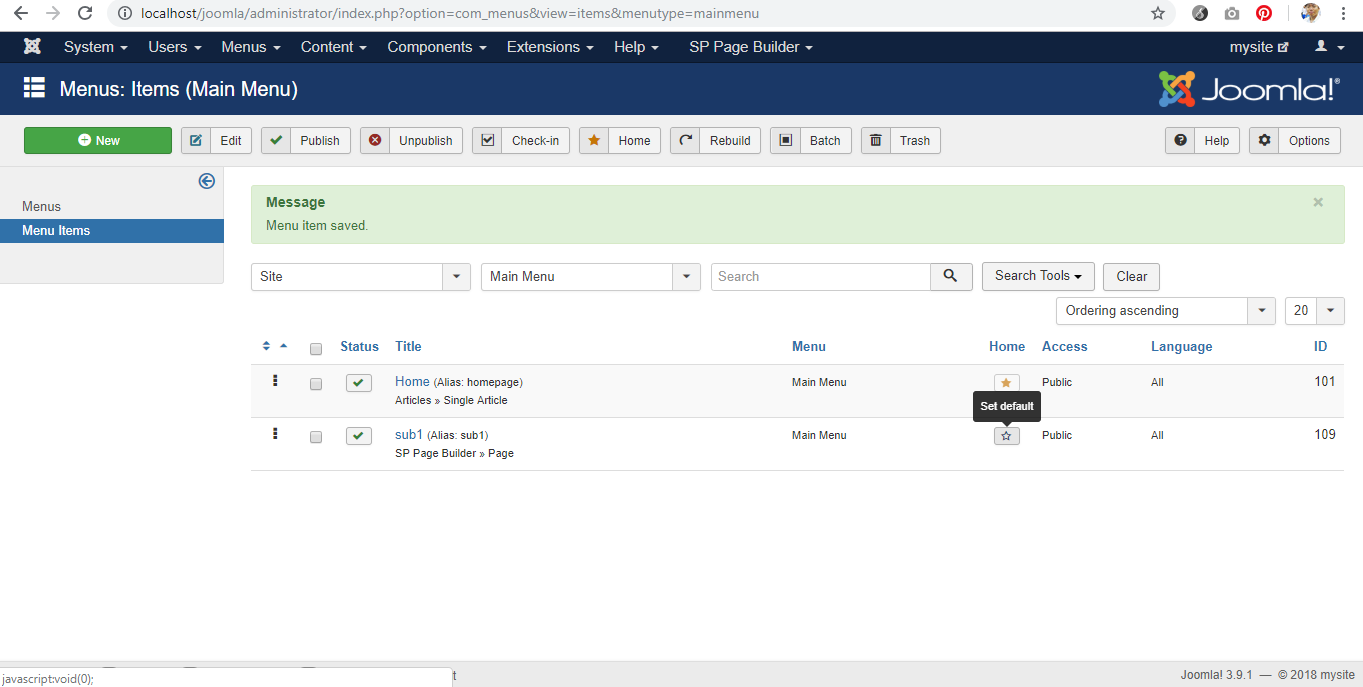Check the checkbox for sub1 menu item
The height and width of the screenshot is (687, 1363).
[316, 437]
